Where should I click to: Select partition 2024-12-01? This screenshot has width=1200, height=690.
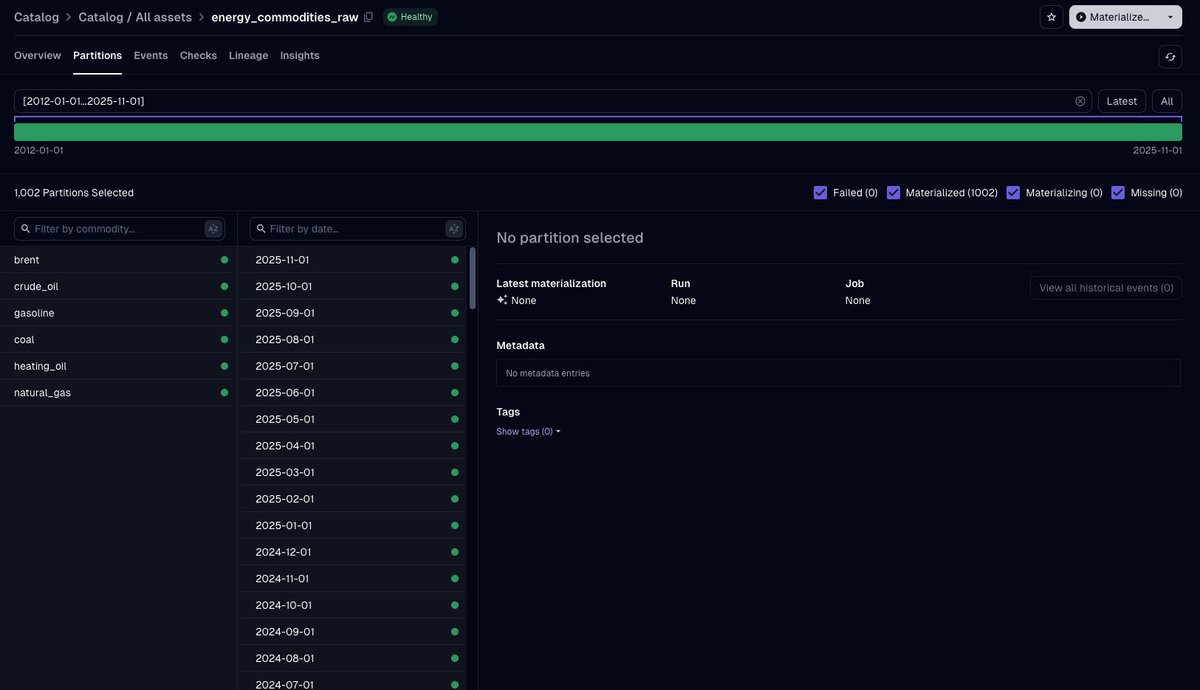(x=353, y=552)
